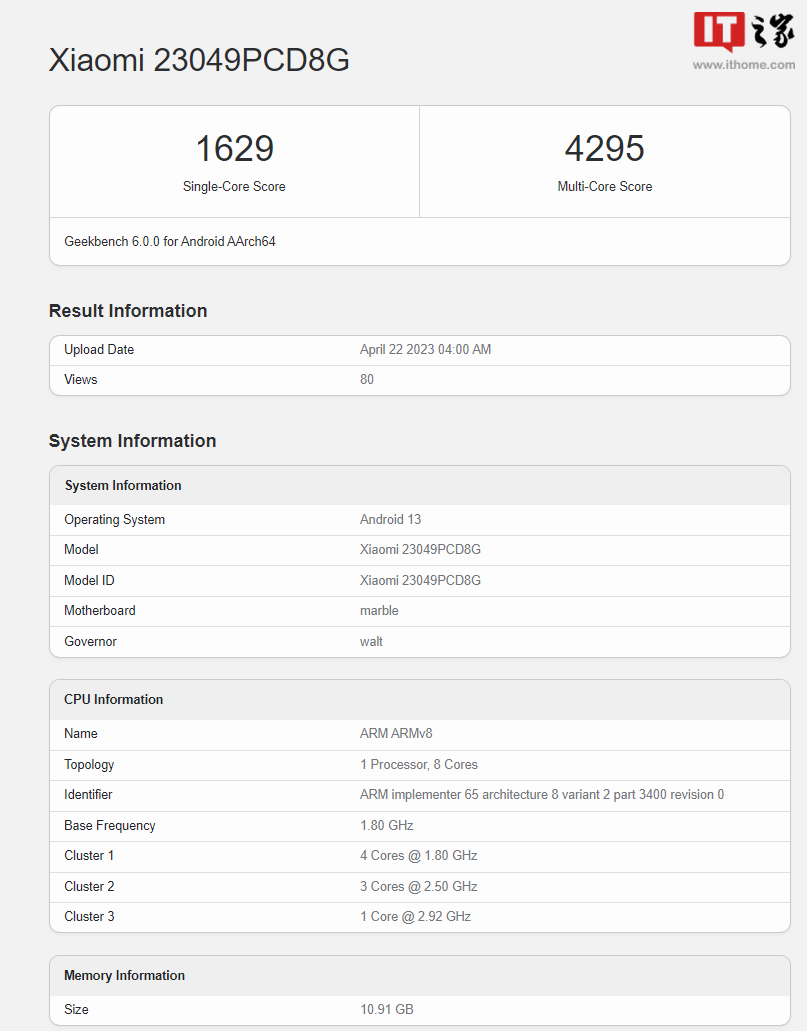Click the Cluster 1 label
Viewport: 807px width, 1031px height.
point(89,856)
